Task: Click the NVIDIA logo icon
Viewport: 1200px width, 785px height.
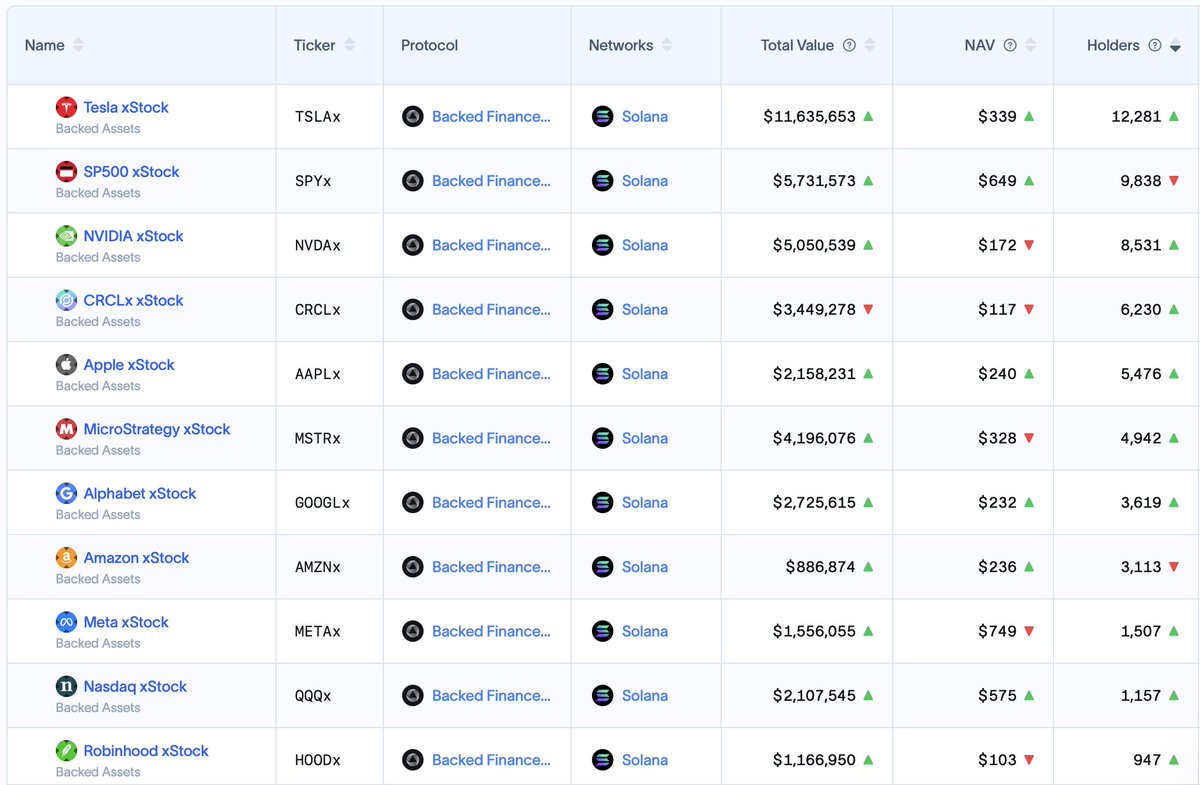Action: tap(67, 236)
